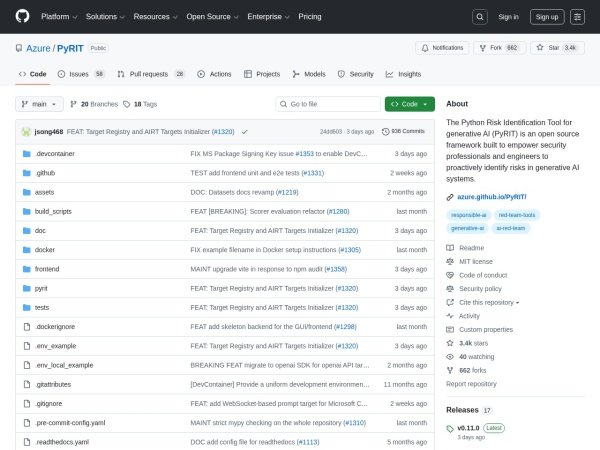600x450 pixels.
Task: Switch to the Insights tab
Action: pyautogui.click(x=403, y=74)
